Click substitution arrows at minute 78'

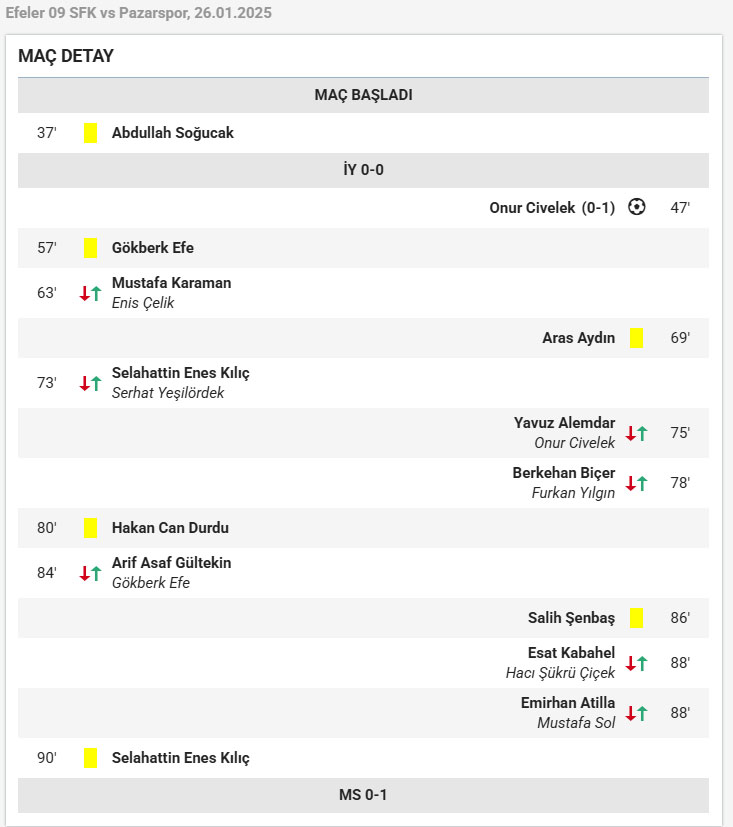point(636,483)
